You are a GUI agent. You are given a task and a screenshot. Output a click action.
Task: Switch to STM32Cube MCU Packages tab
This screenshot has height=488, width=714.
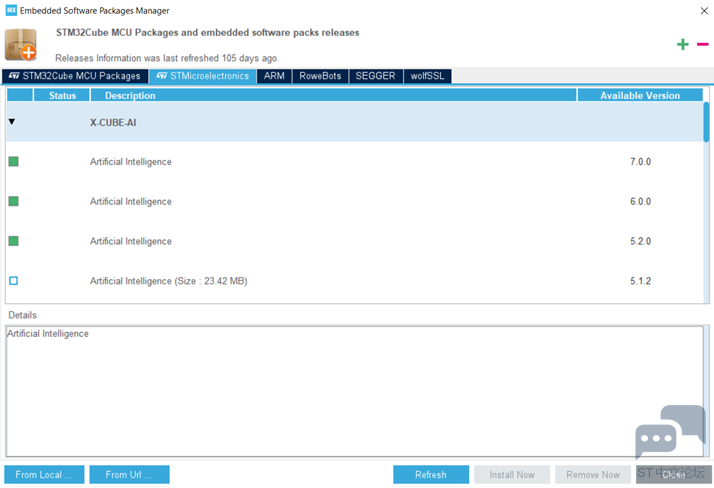tap(75, 76)
